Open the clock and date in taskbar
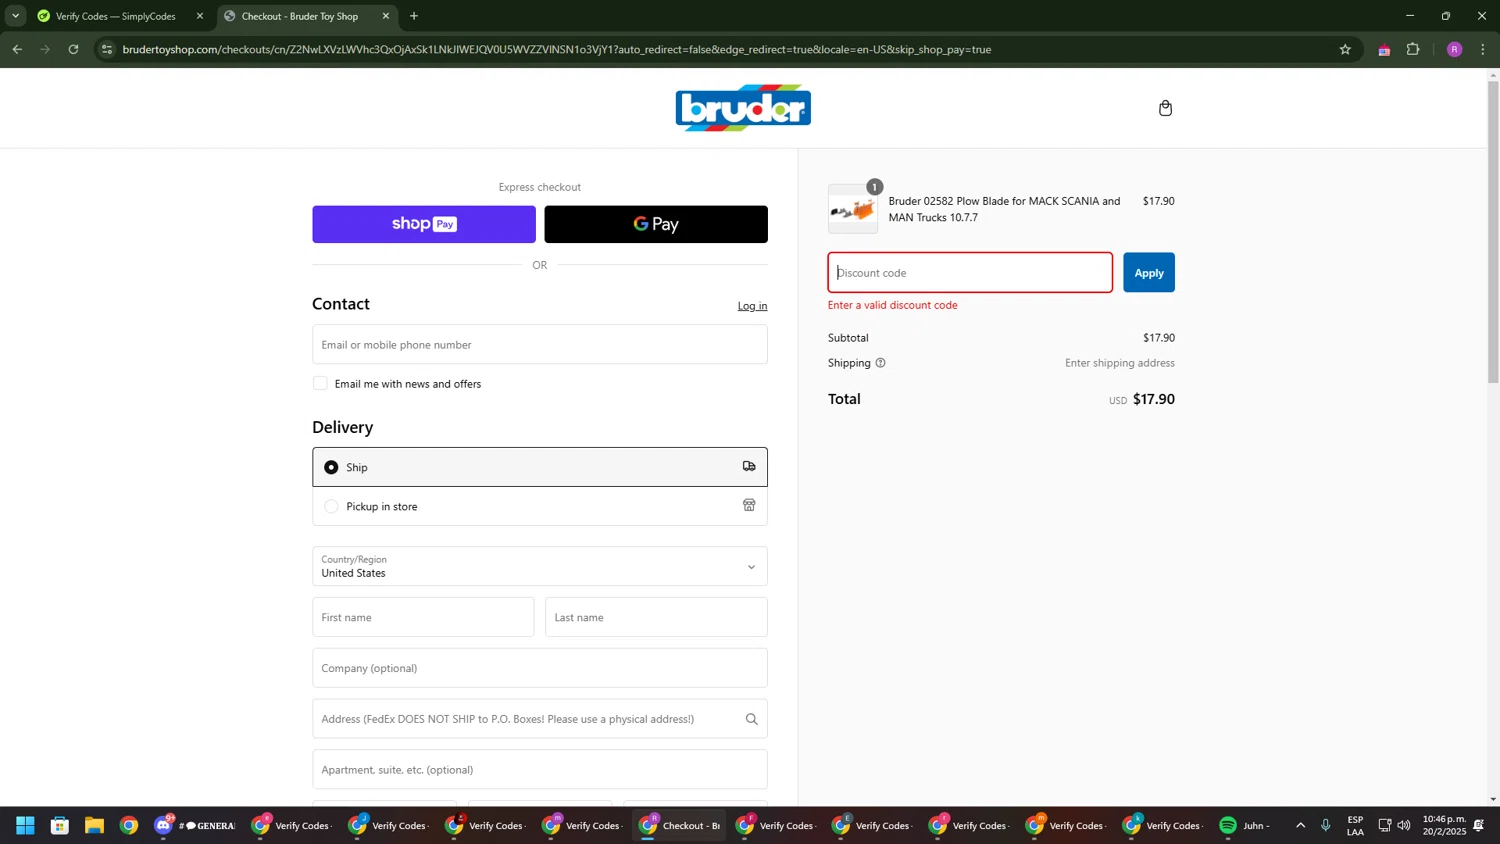 coord(1444,825)
